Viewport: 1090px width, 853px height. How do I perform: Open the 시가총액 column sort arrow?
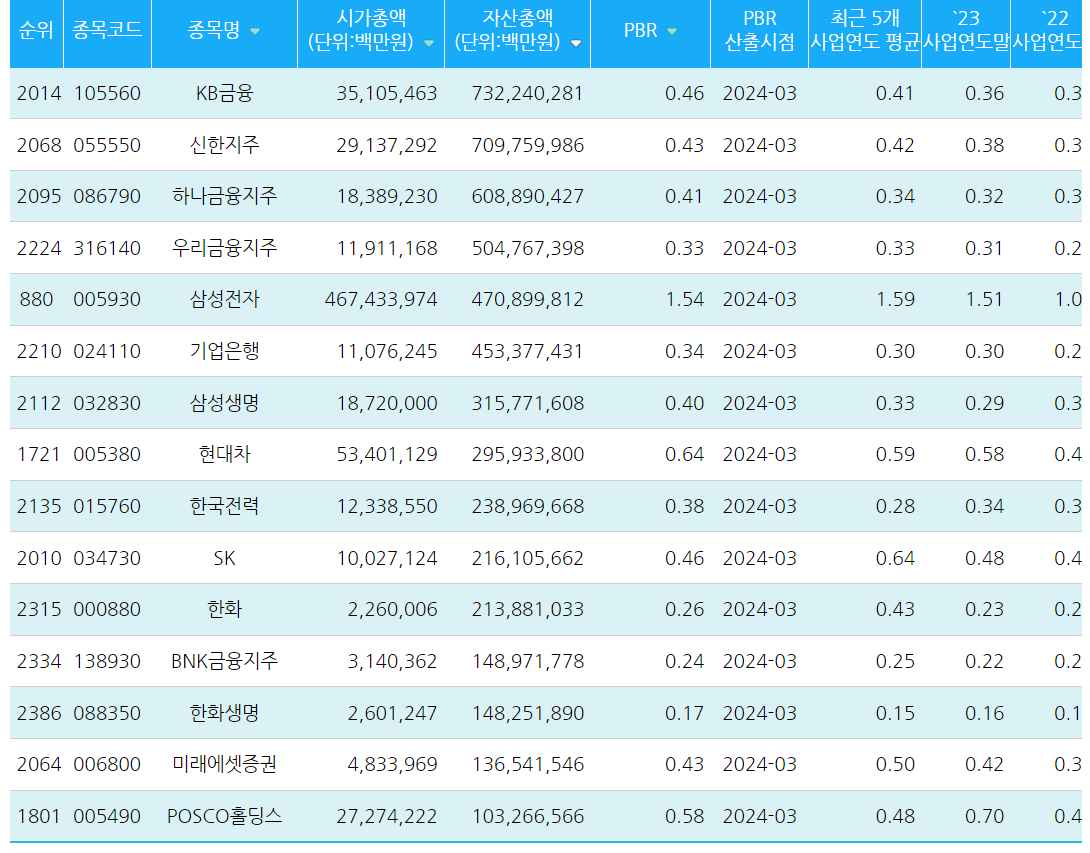[429, 43]
